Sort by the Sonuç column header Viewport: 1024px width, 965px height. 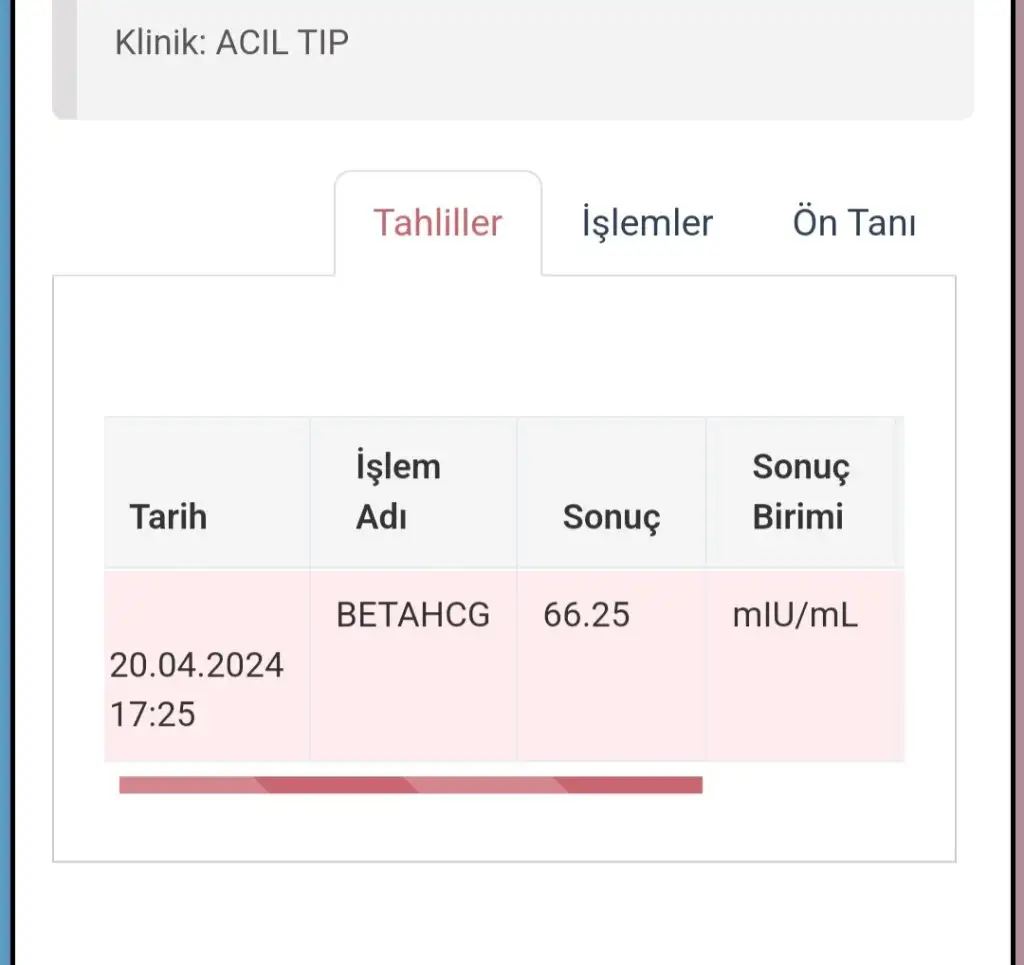(x=611, y=517)
